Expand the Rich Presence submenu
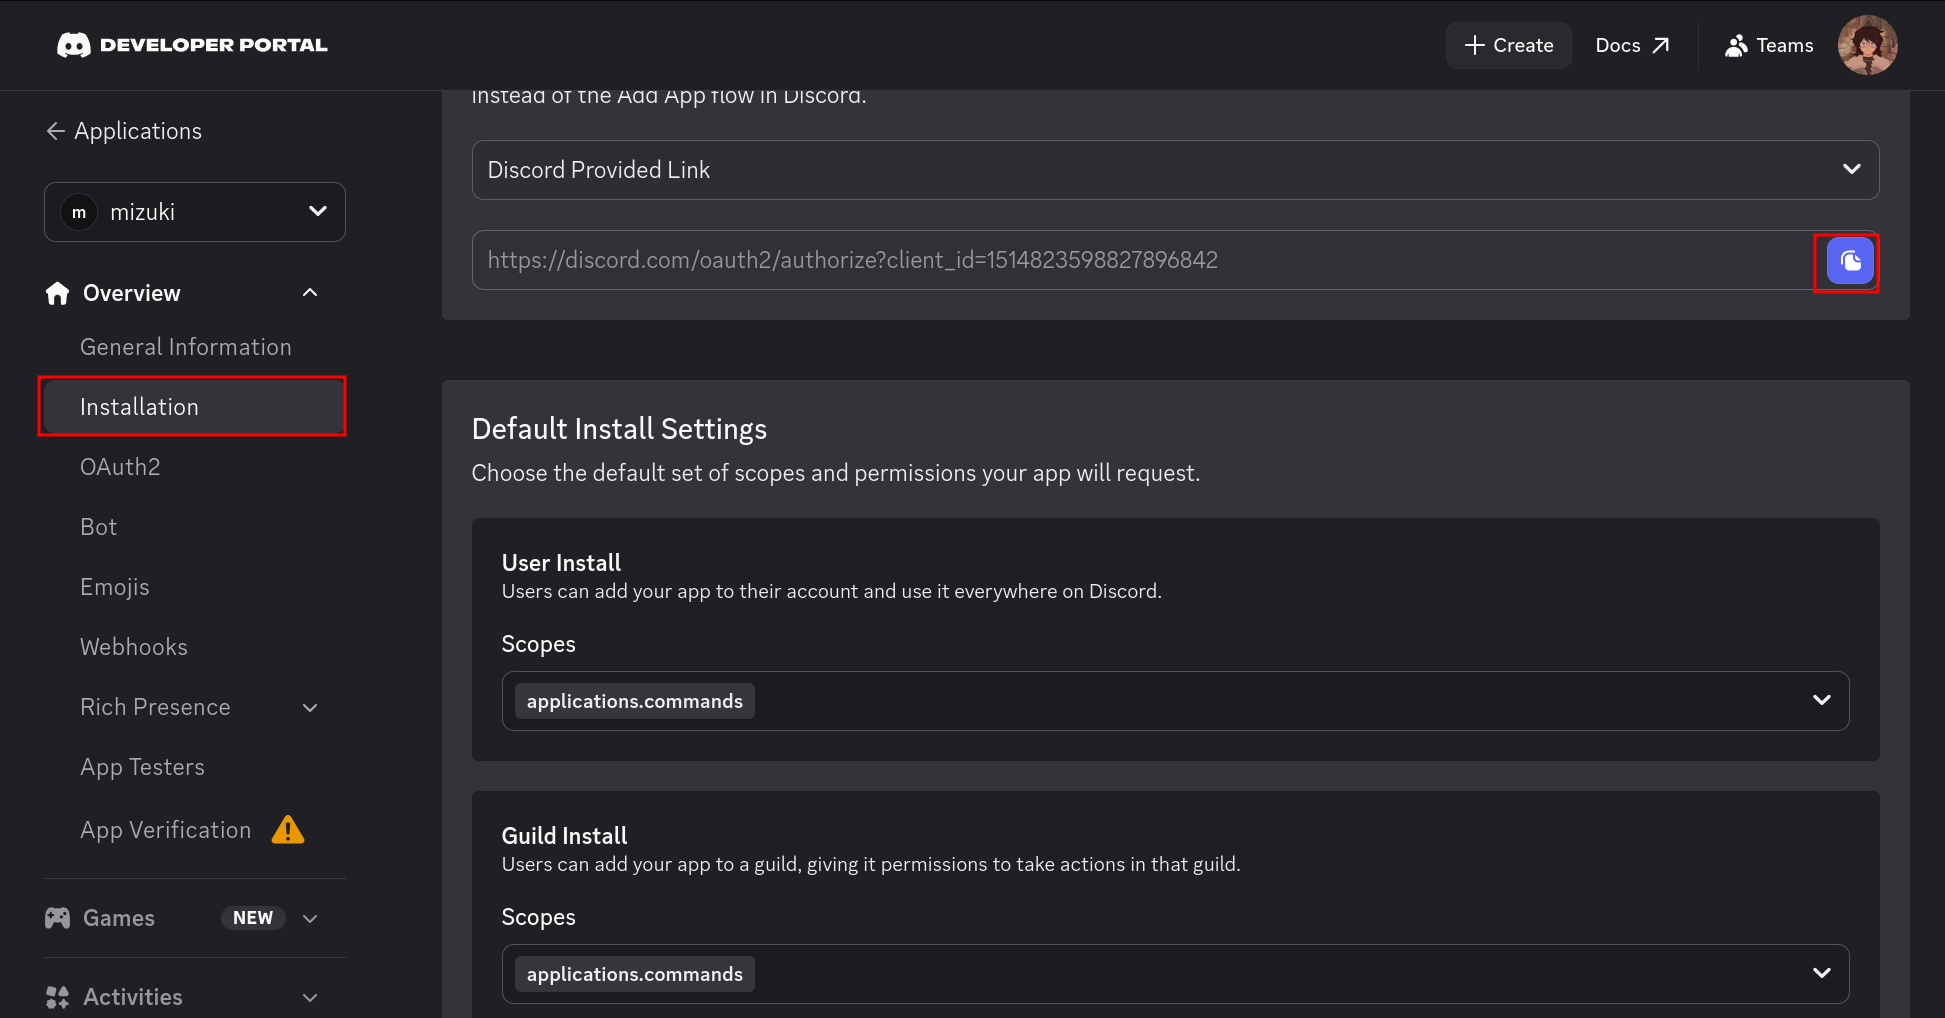 (310, 708)
